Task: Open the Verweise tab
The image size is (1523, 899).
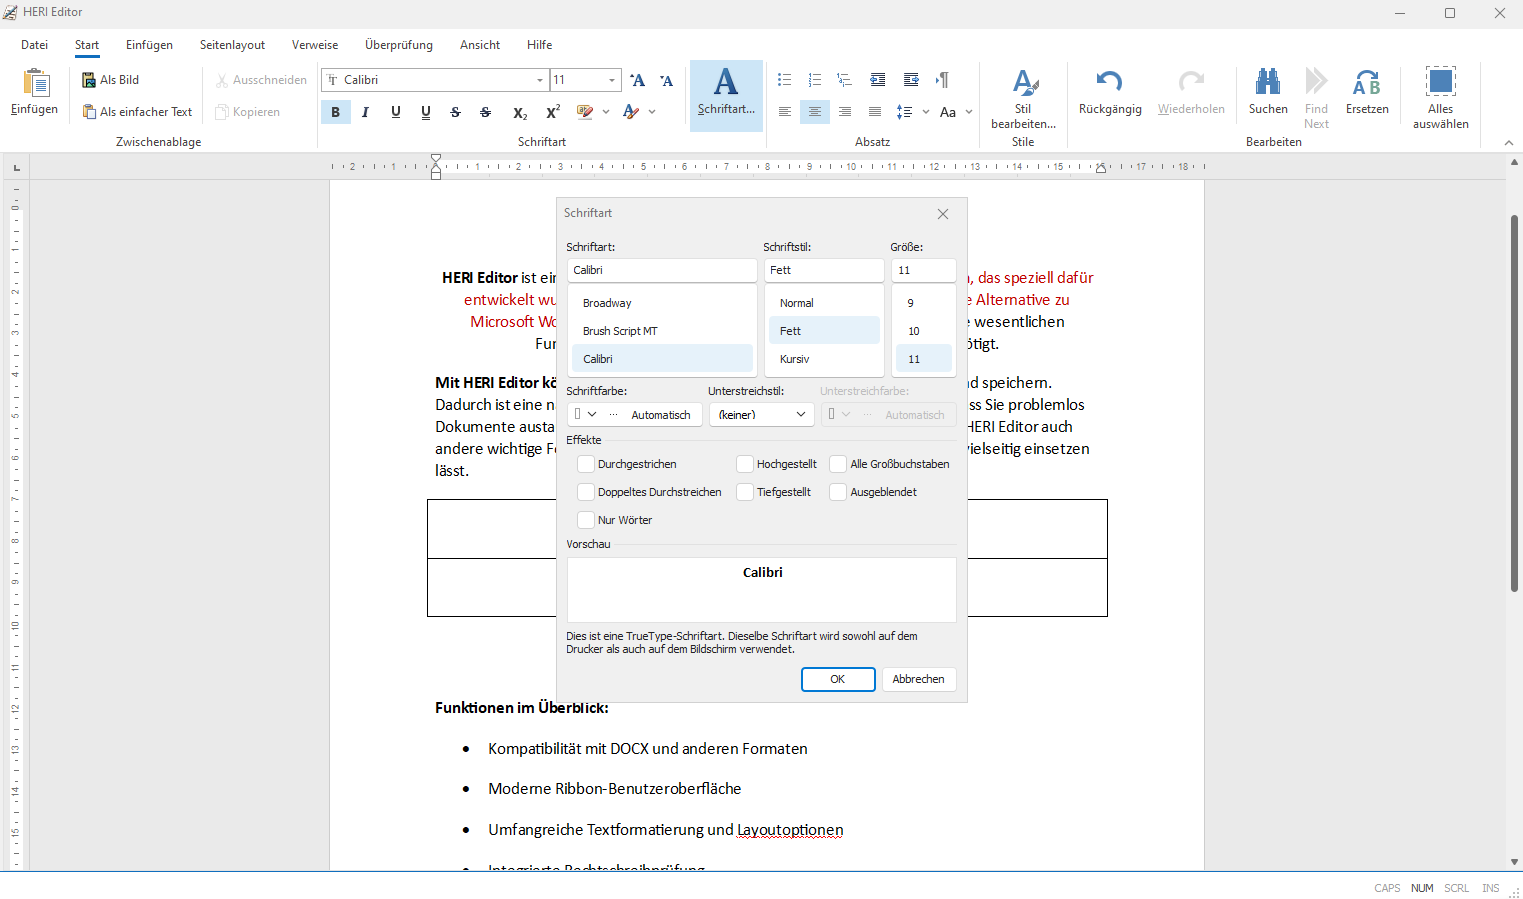Action: point(315,45)
